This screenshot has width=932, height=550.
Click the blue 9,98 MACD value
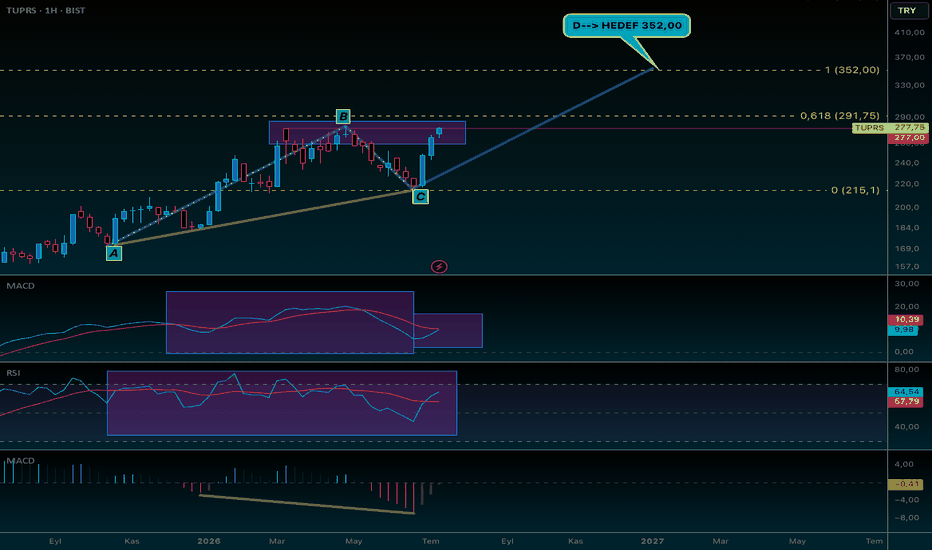(x=903, y=330)
